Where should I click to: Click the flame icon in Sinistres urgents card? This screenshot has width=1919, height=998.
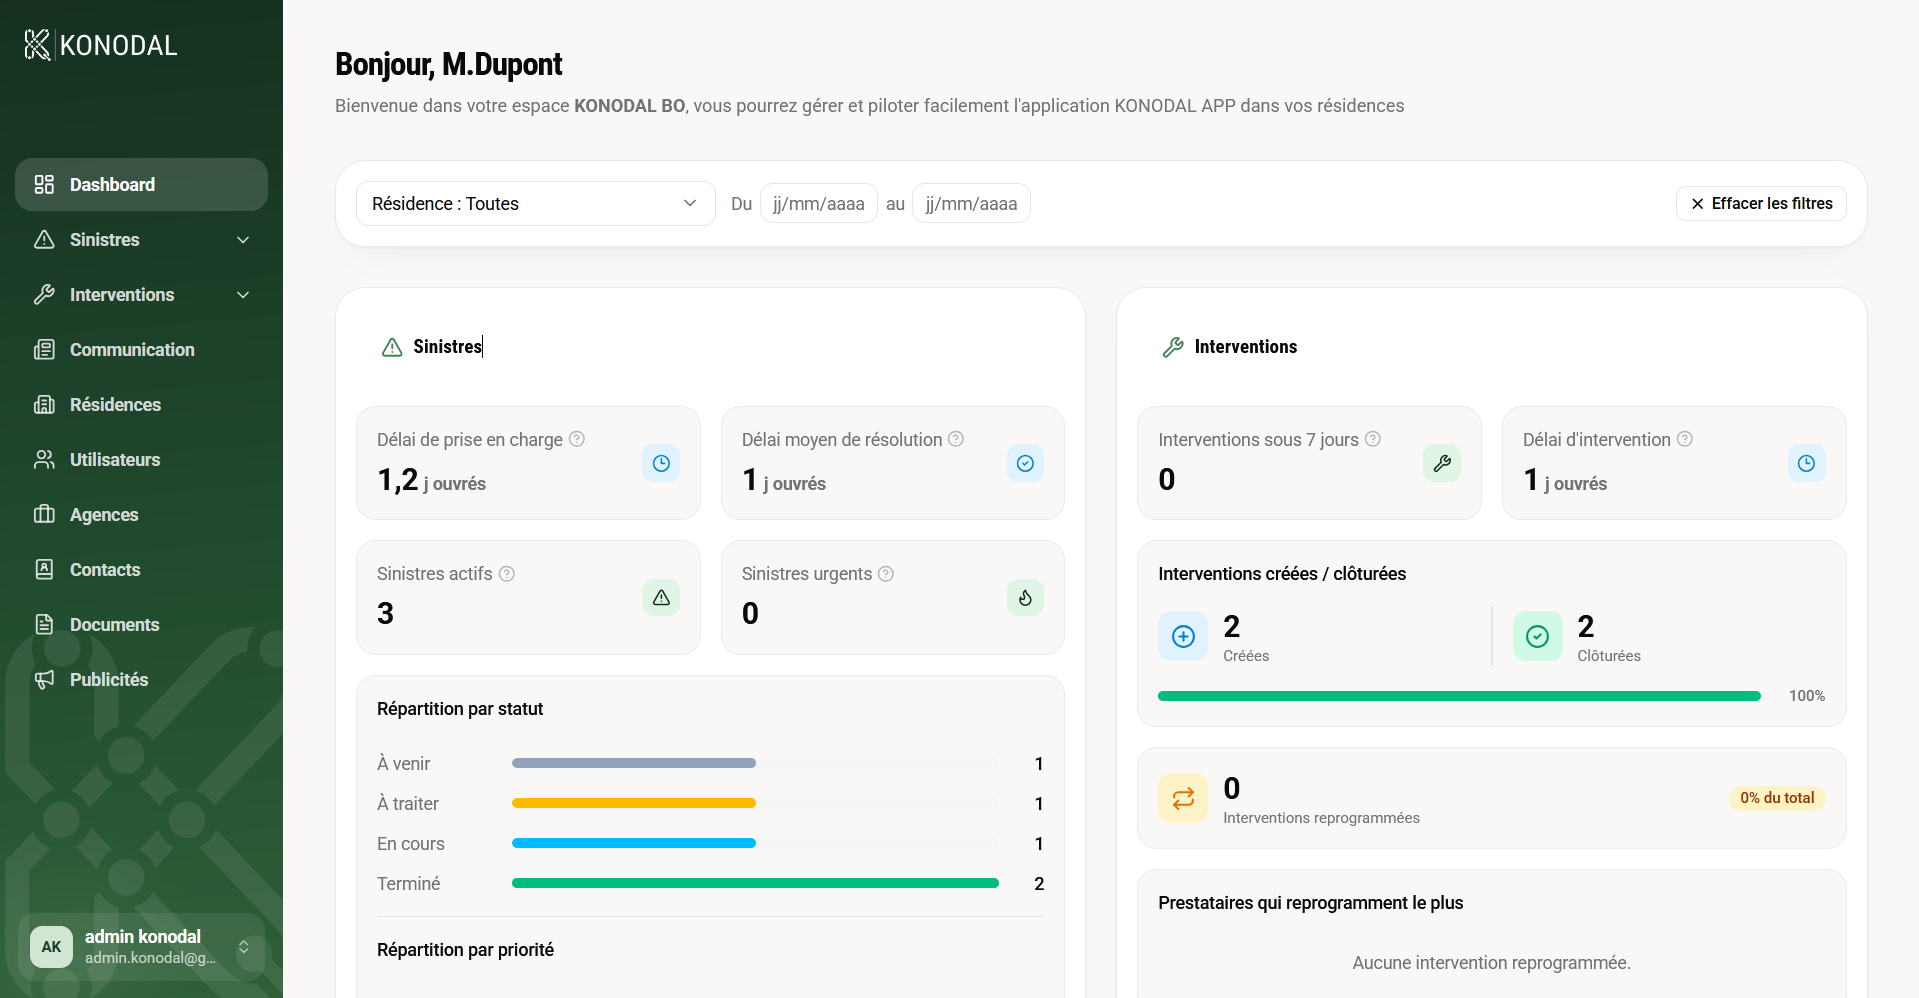coord(1025,597)
